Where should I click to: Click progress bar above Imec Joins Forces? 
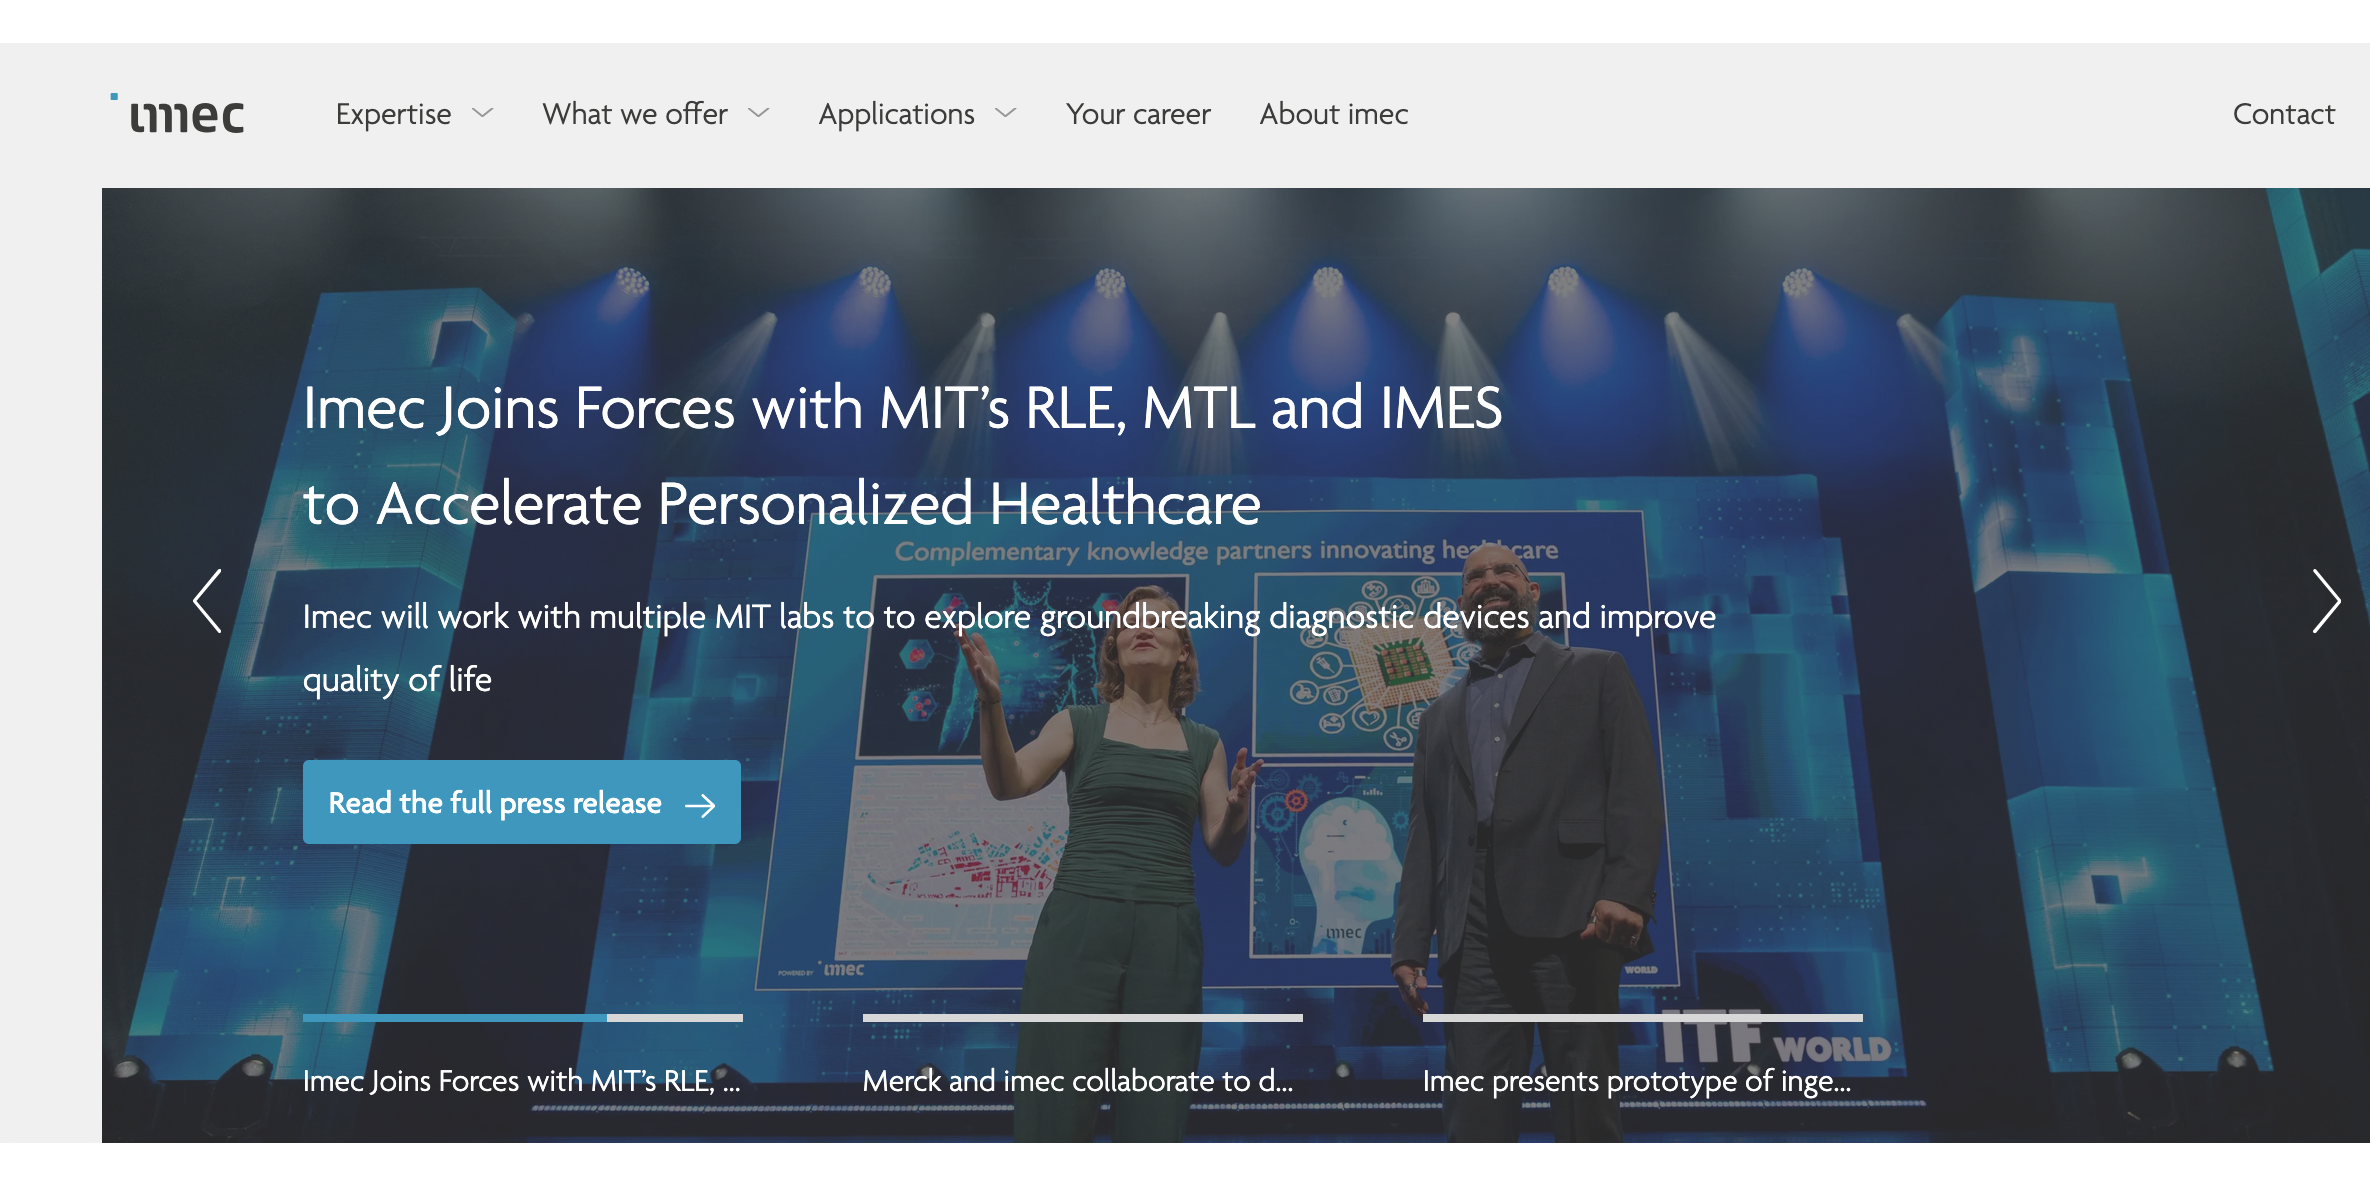coord(523,1017)
